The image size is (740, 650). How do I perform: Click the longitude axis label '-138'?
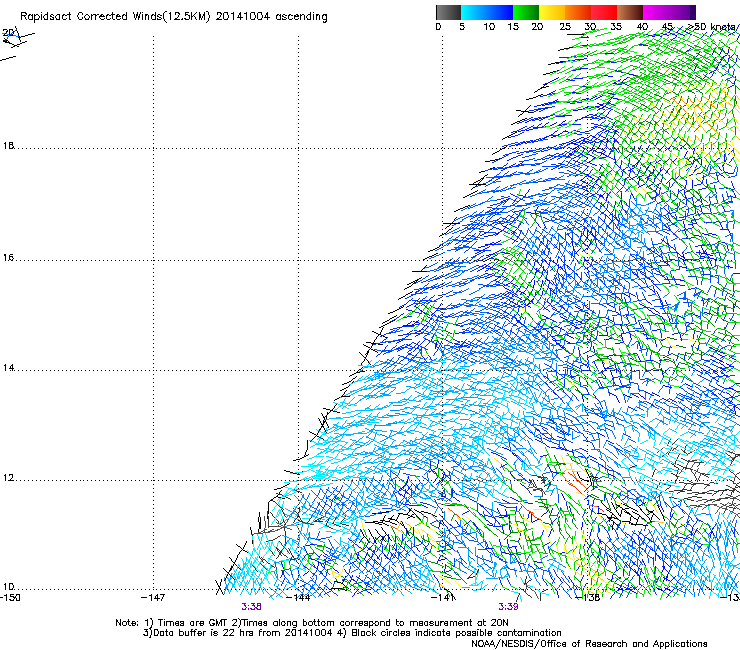click(588, 598)
